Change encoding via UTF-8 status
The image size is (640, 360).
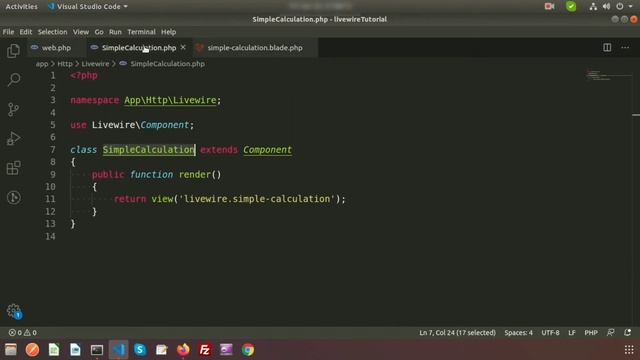(550, 333)
